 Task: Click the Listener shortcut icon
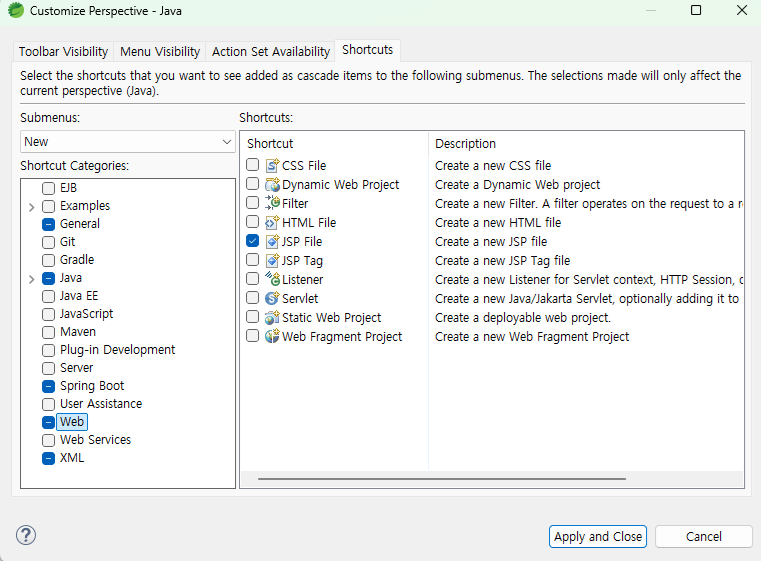point(273,279)
